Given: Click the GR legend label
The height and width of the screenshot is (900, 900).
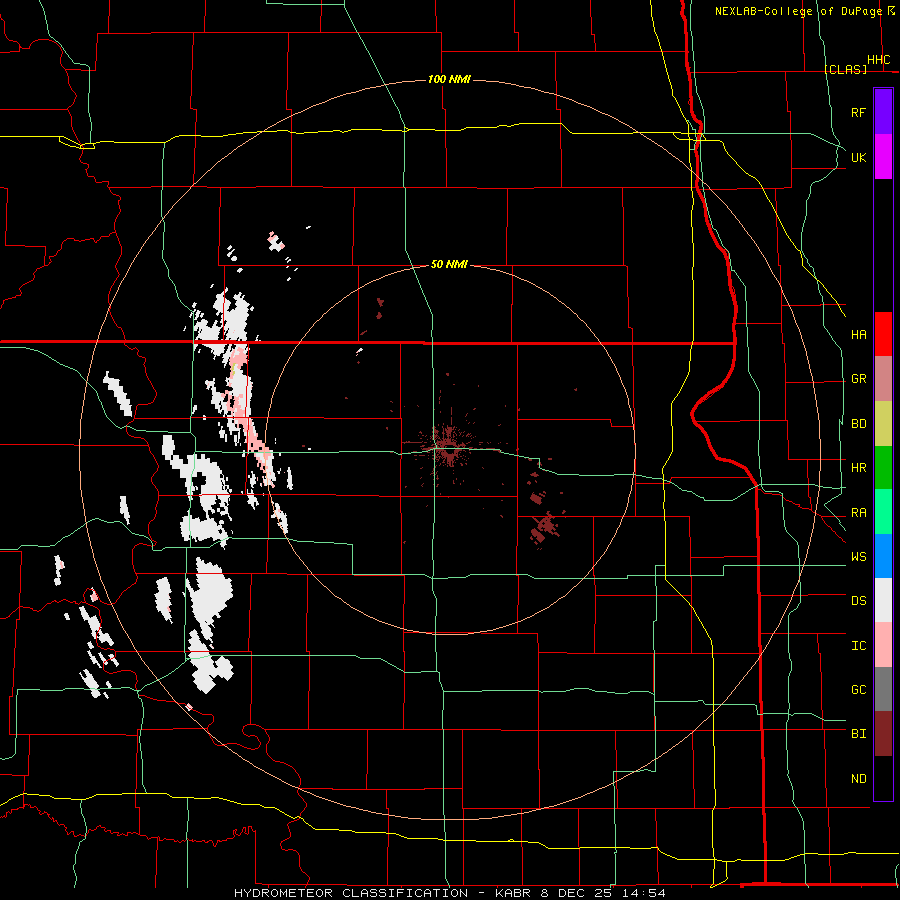Looking at the screenshot, I should [858, 379].
